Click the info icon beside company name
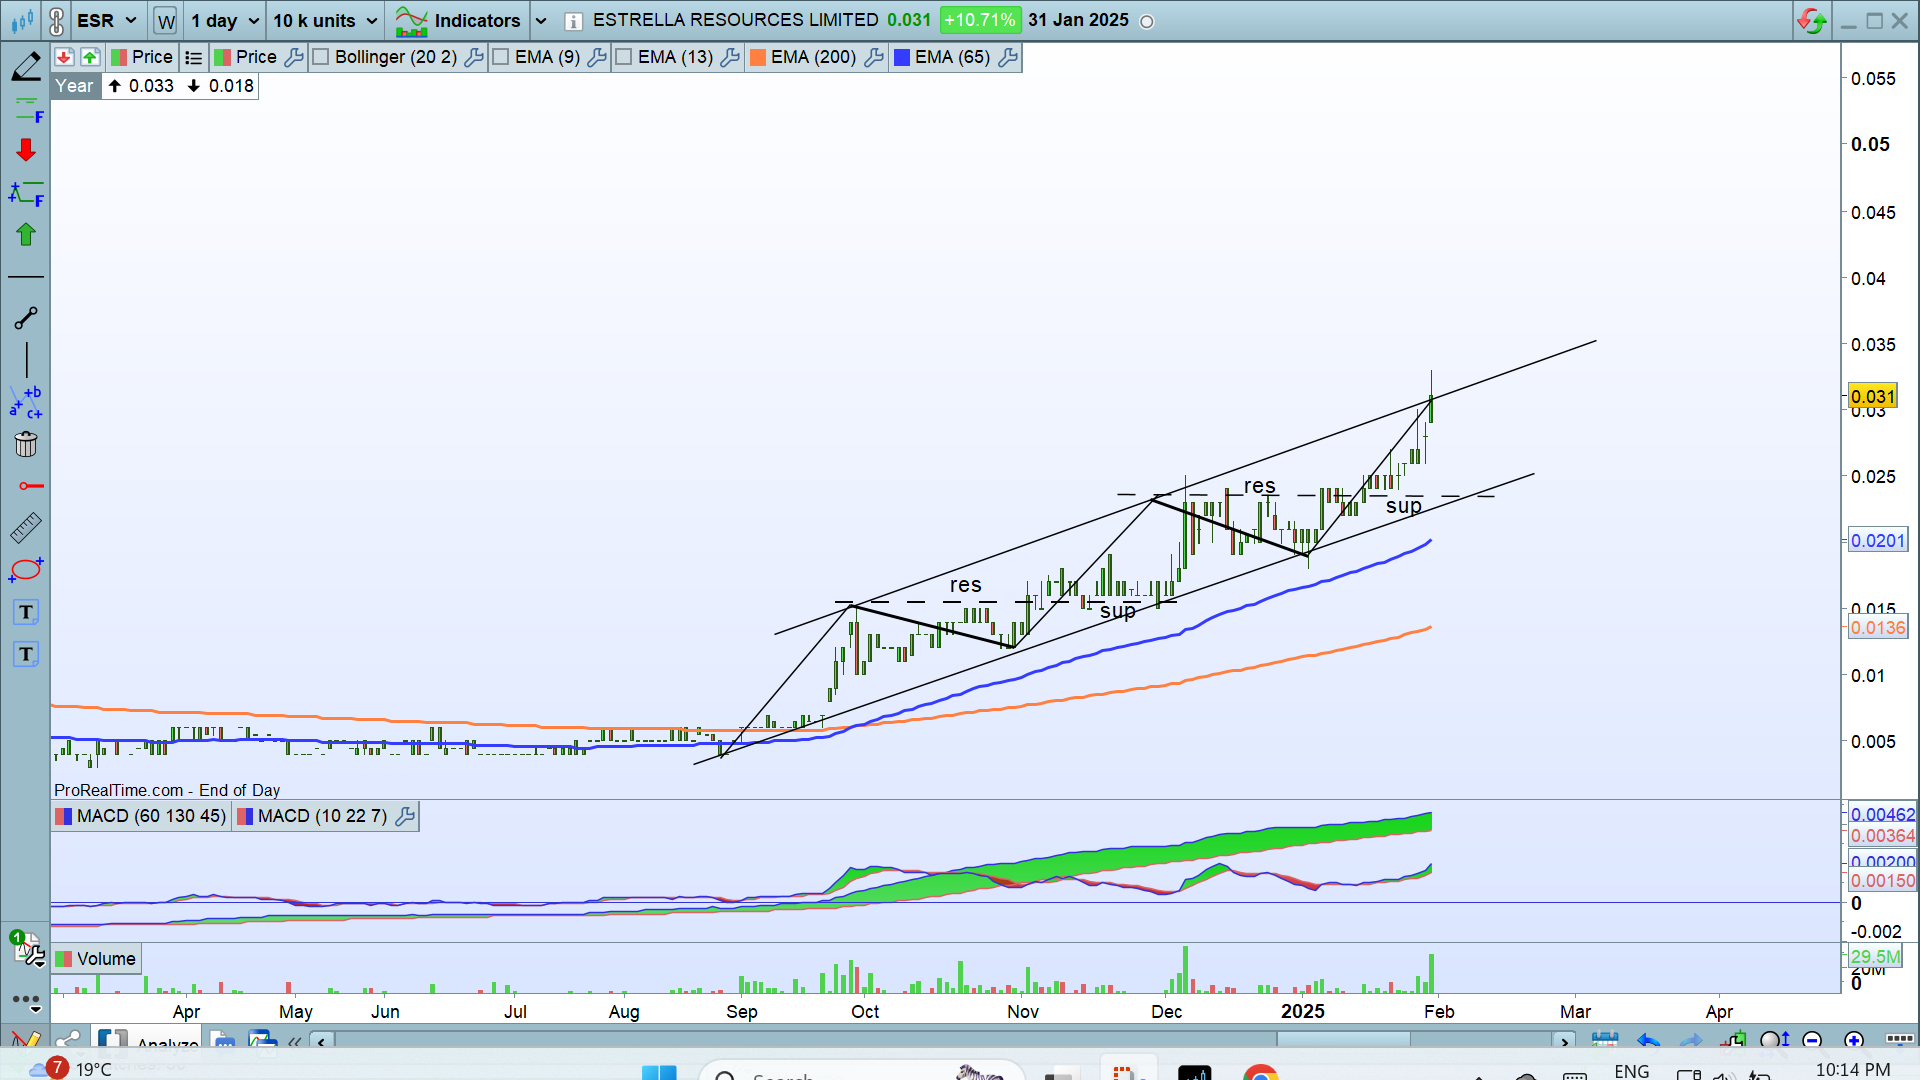 point(573,21)
